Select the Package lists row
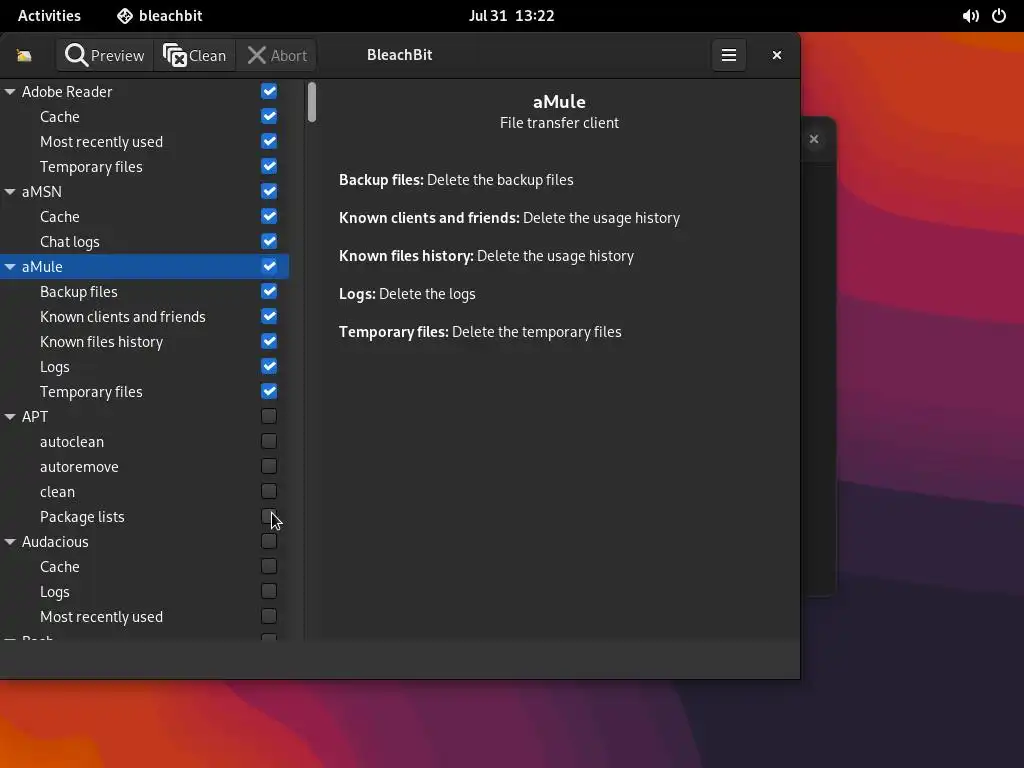The height and width of the screenshot is (768, 1024). point(144,517)
